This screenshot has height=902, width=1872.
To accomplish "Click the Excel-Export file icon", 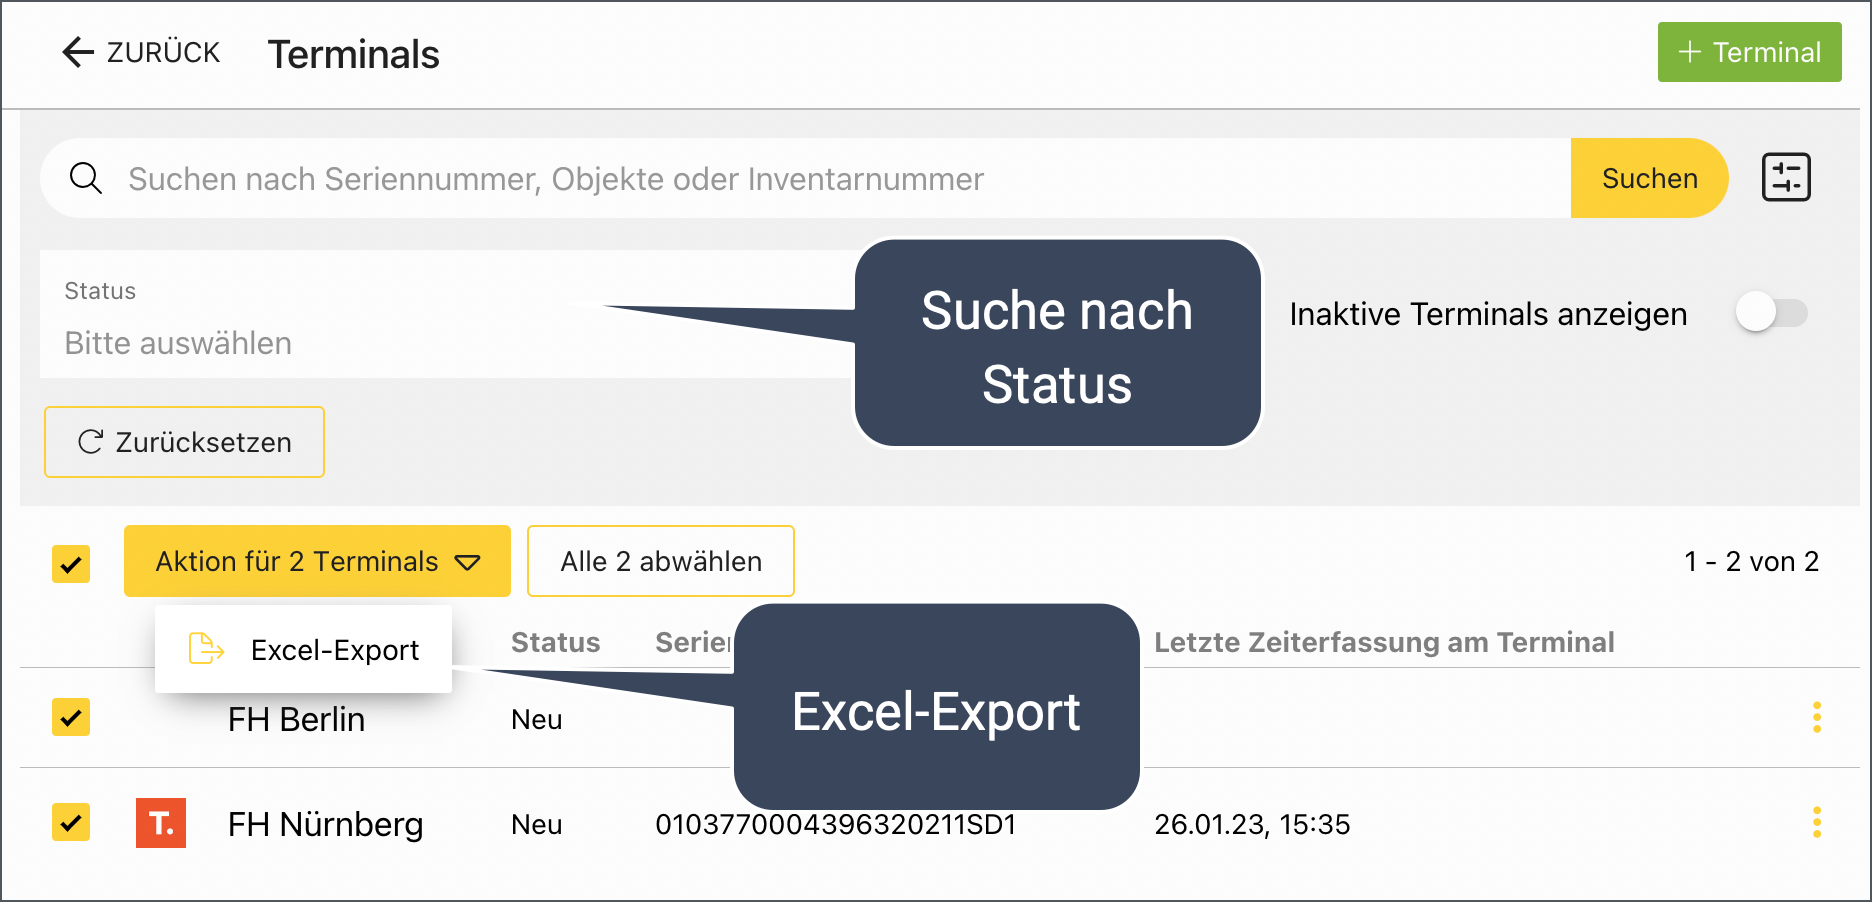I will point(206,649).
